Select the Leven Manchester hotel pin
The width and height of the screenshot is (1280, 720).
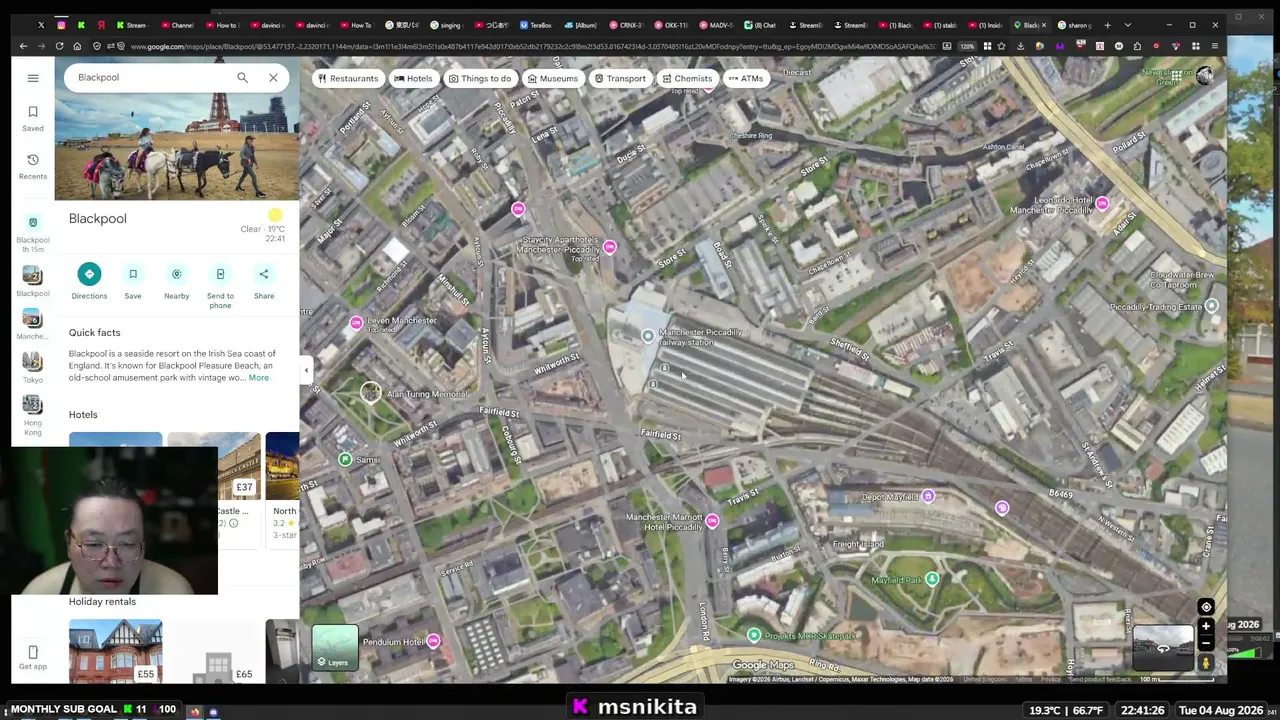click(356, 322)
